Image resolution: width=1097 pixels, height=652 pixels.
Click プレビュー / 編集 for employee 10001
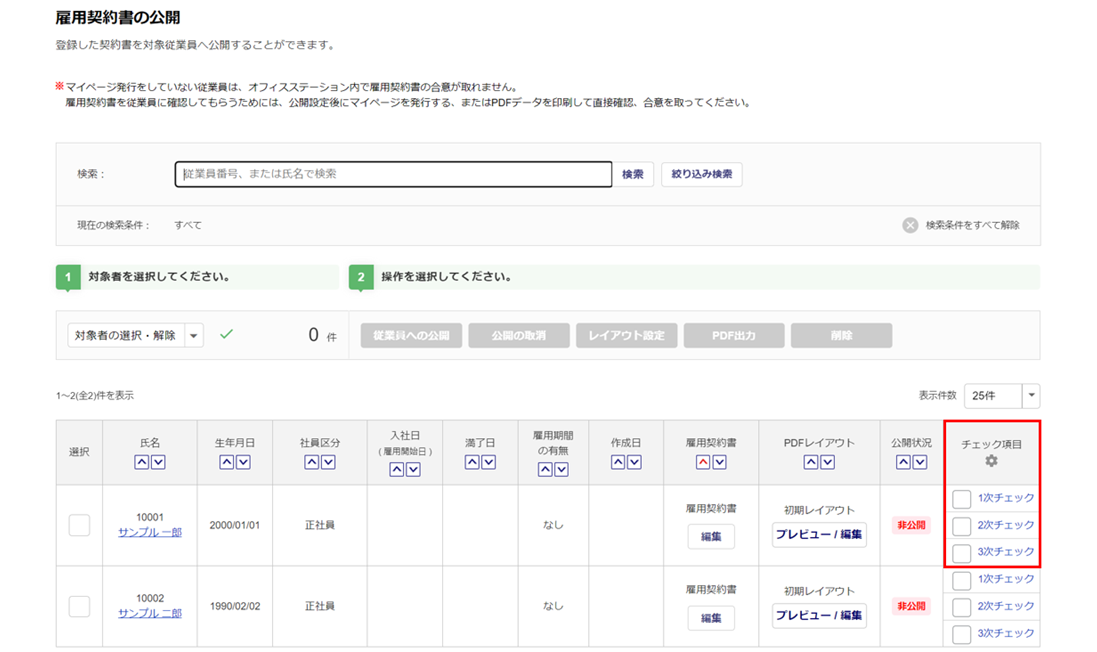[x=819, y=534]
